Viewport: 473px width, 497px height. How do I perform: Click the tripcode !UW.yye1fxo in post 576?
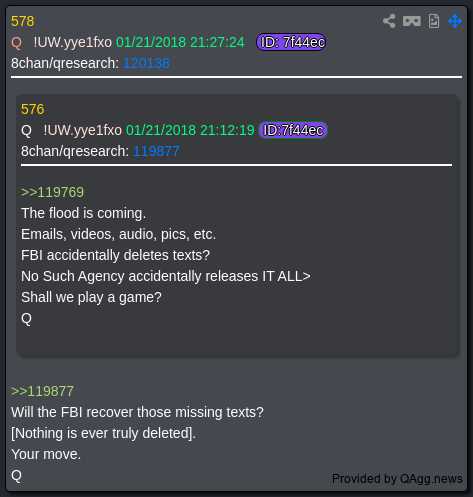pyautogui.click(x=82, y=130)
